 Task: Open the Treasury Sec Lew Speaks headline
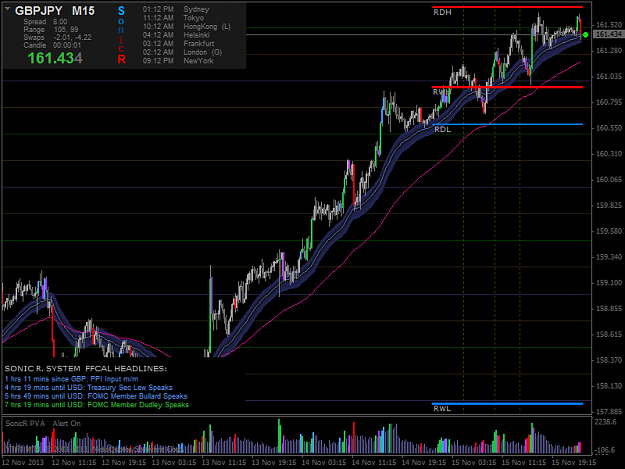click(88, 388)
